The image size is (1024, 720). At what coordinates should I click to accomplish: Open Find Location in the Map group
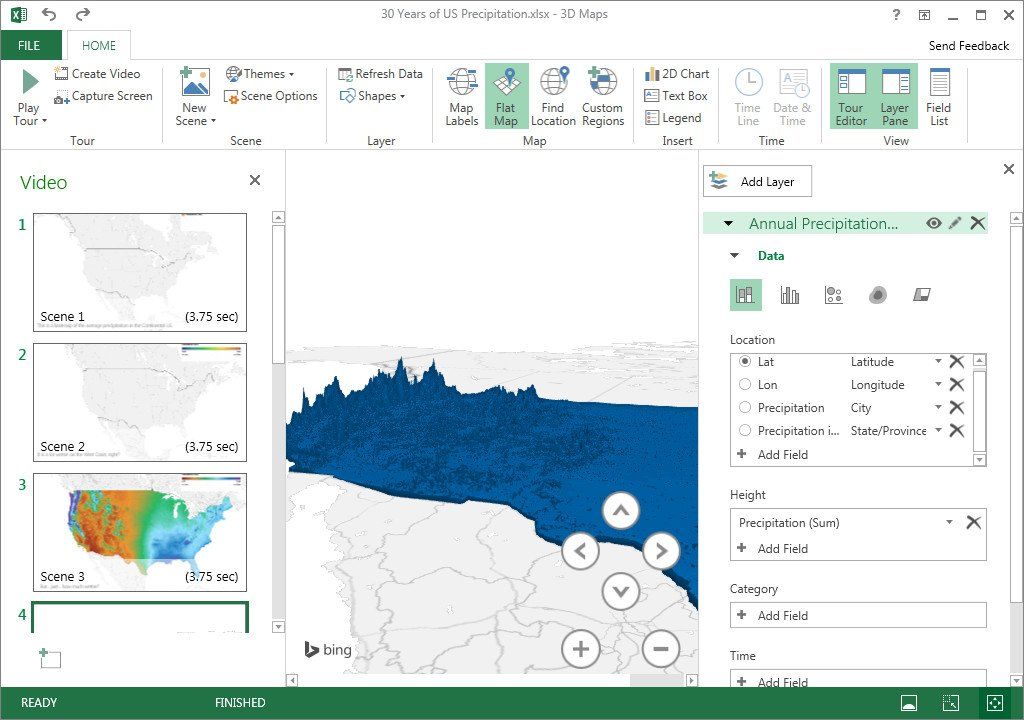pos(553,96)
